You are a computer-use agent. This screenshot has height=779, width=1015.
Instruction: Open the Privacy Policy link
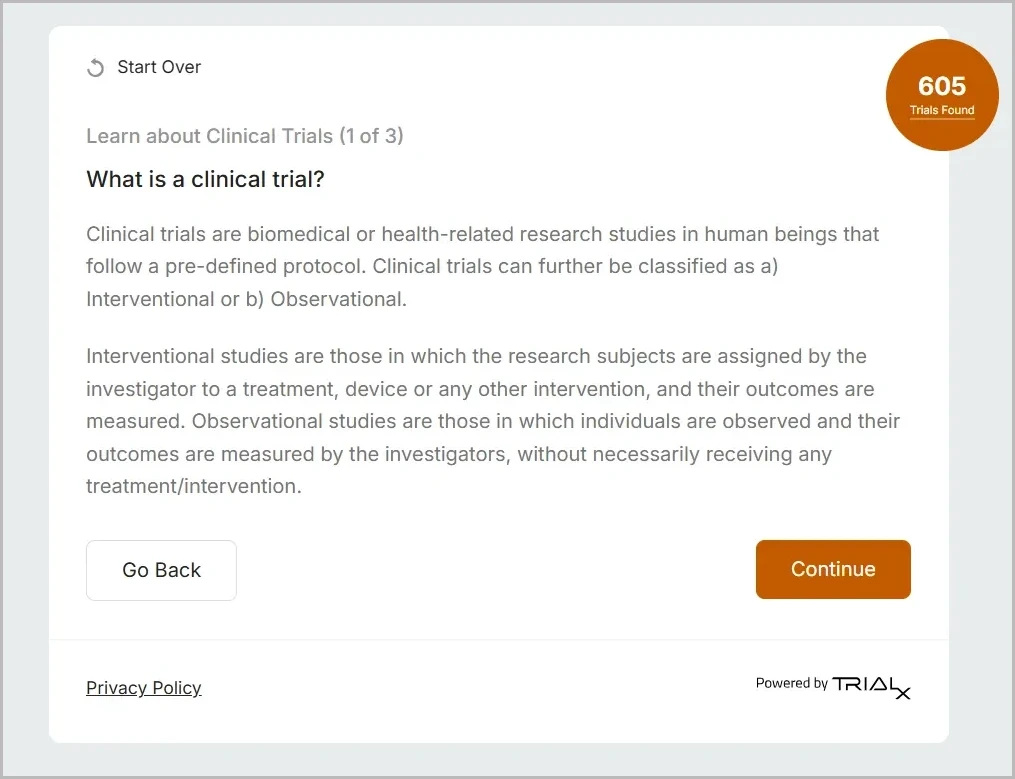[144, 688]
